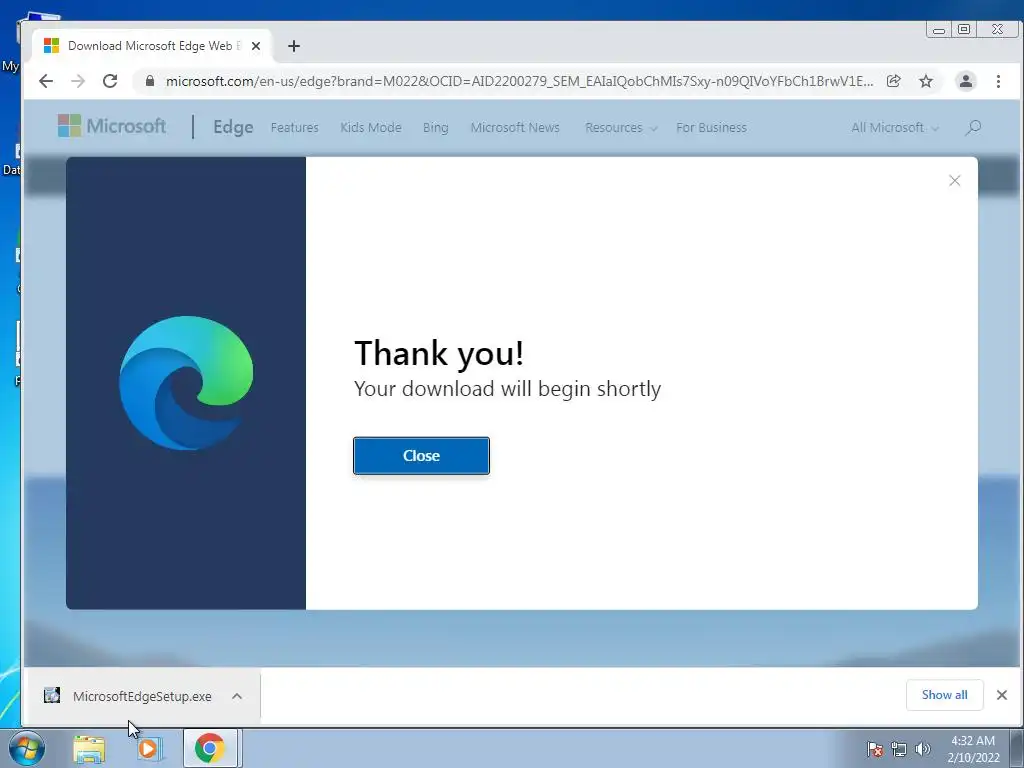
Task: Click the Edge brand link
Action: click(x=233, y=127)
